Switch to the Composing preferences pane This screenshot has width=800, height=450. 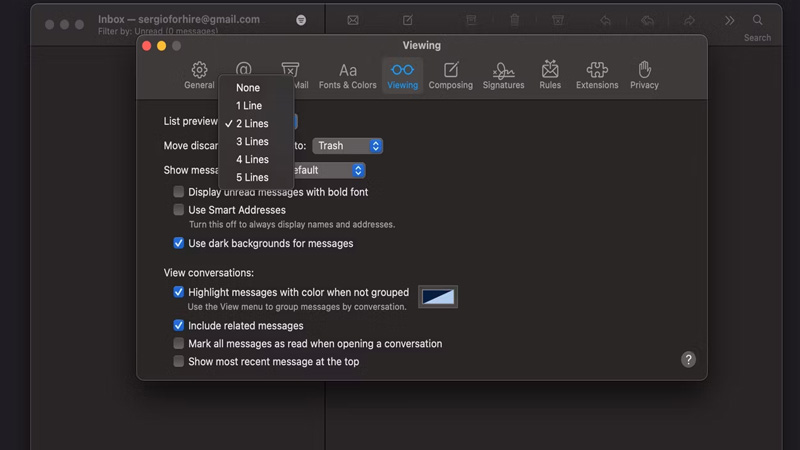(x=450, y=75)
